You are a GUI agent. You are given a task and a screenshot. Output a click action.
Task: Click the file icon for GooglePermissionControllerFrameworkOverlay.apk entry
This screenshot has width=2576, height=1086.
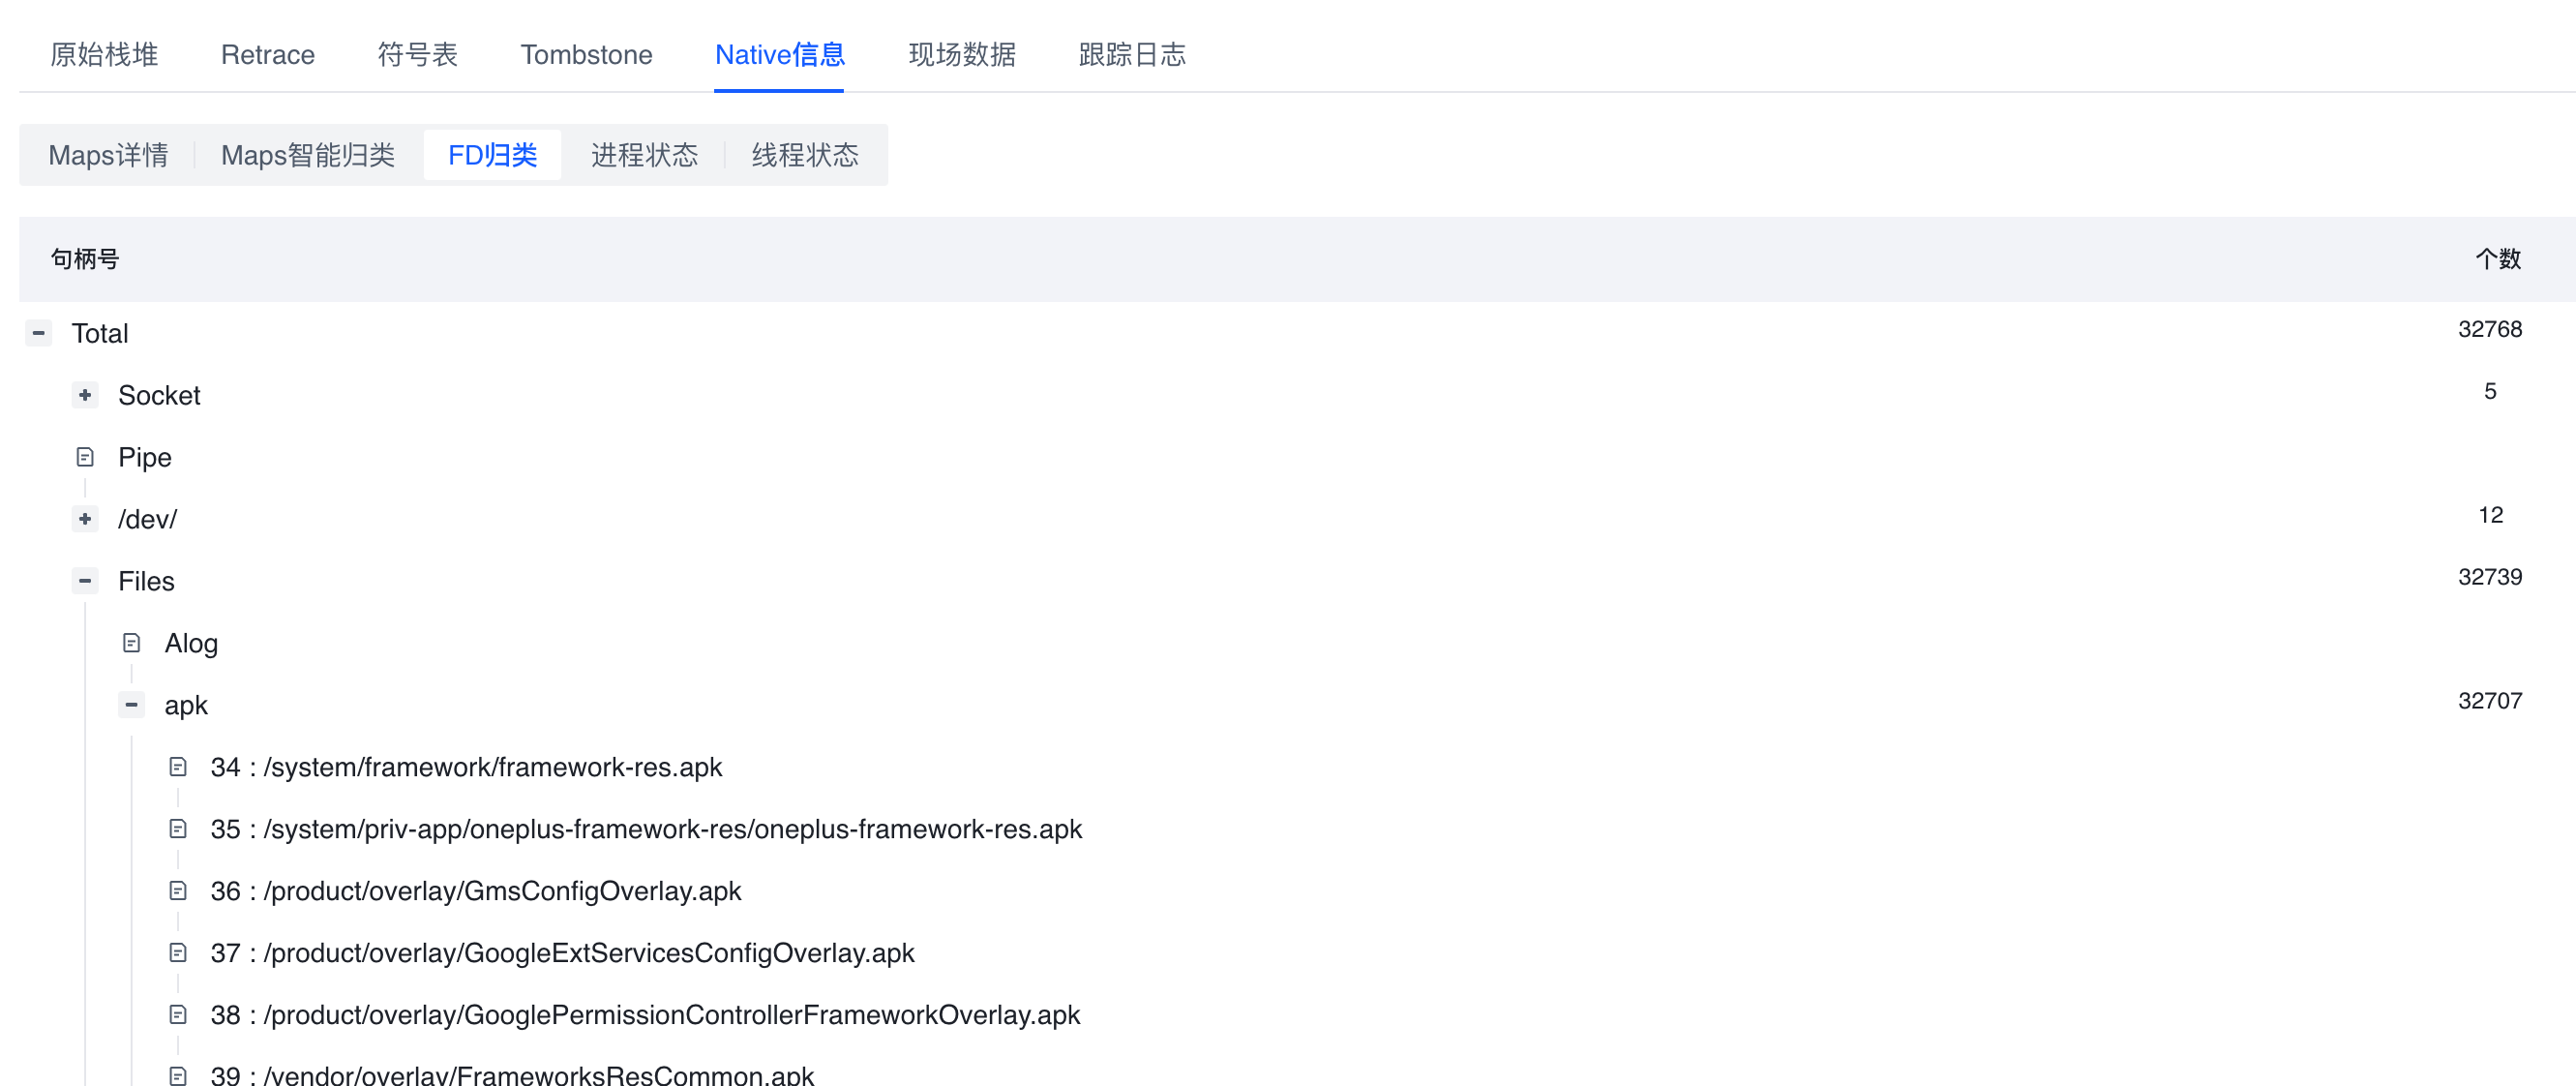178,1015
